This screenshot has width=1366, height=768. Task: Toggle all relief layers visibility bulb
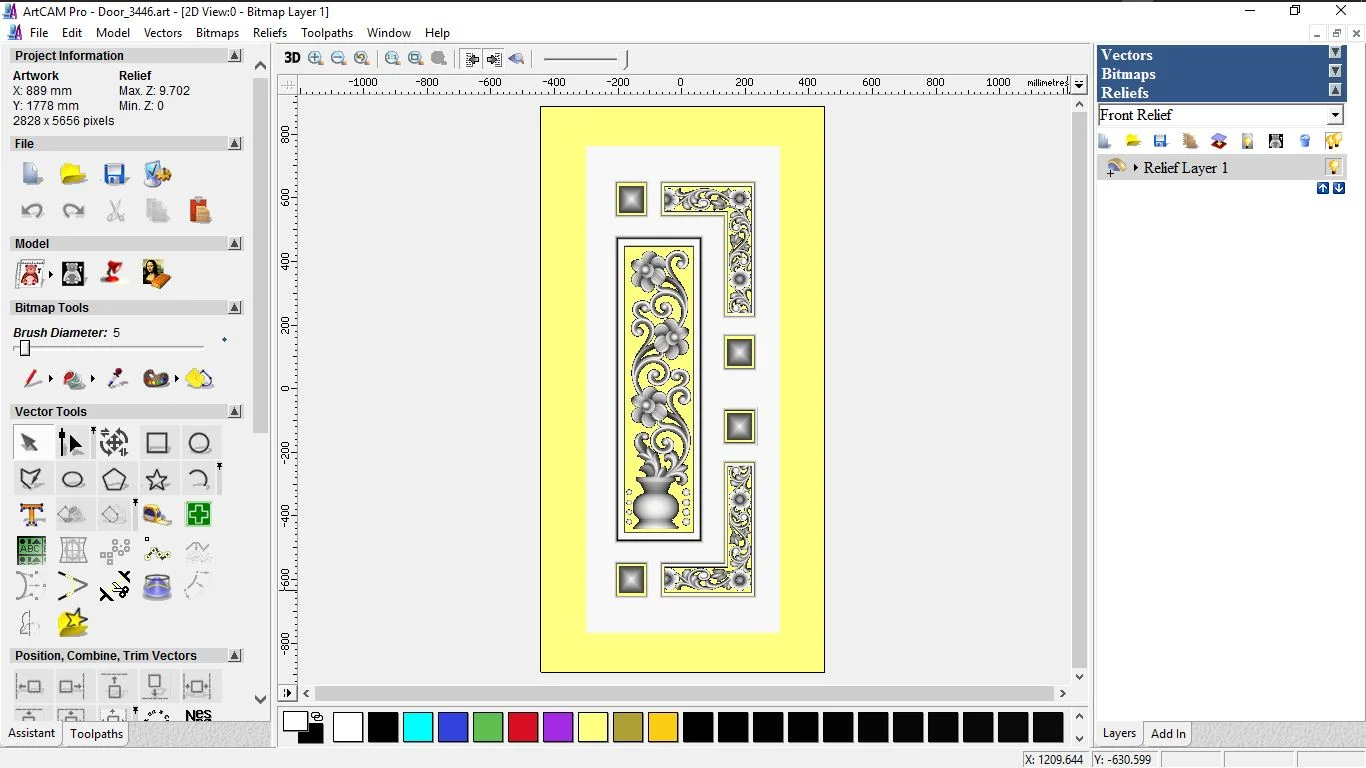1333,141
